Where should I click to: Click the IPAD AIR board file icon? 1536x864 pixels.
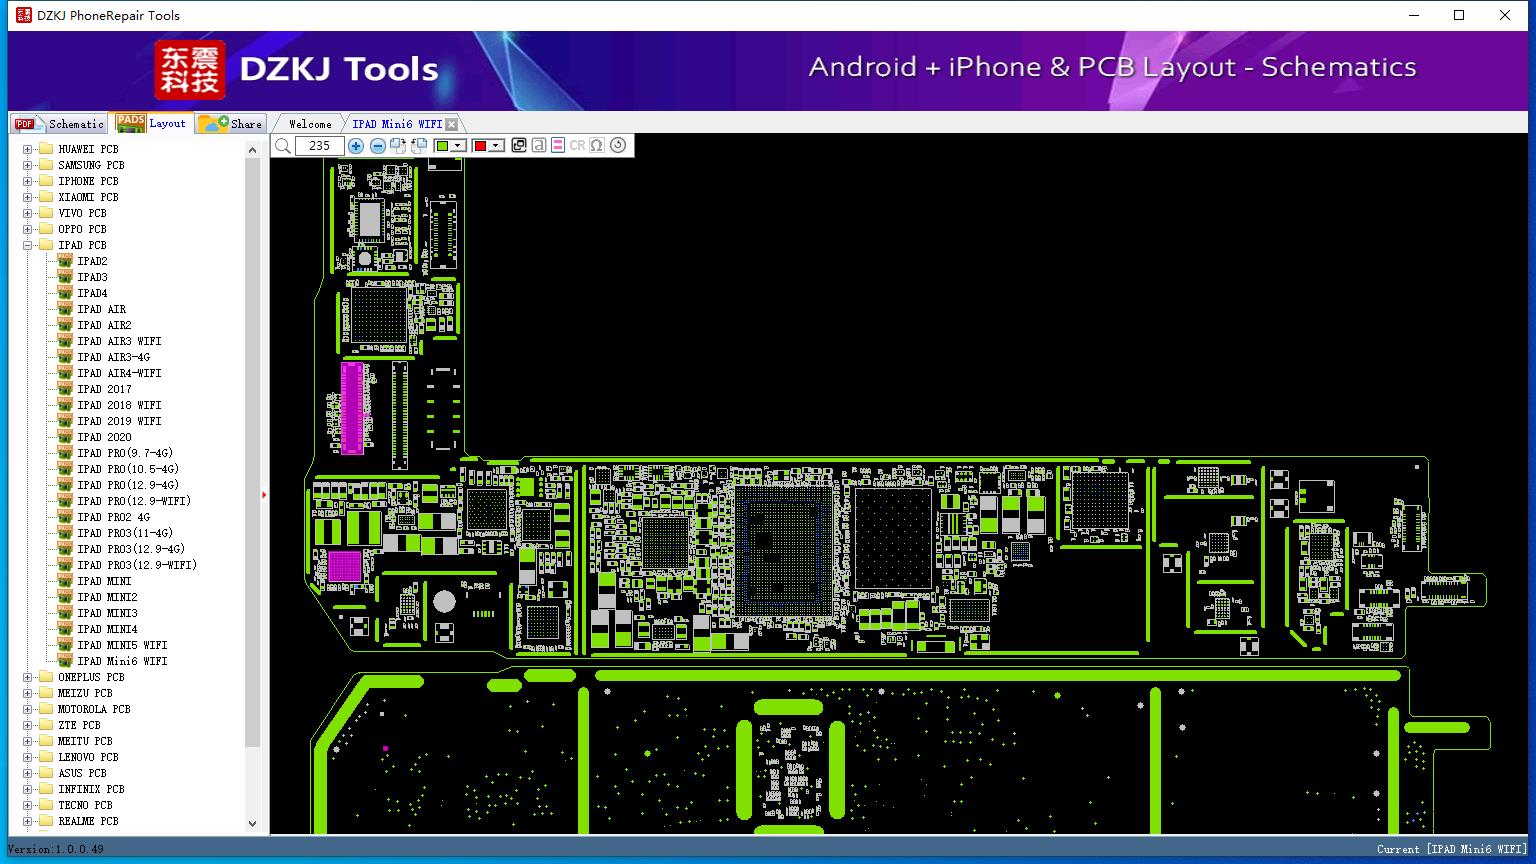pyautogui.click(x=65, y=309)
